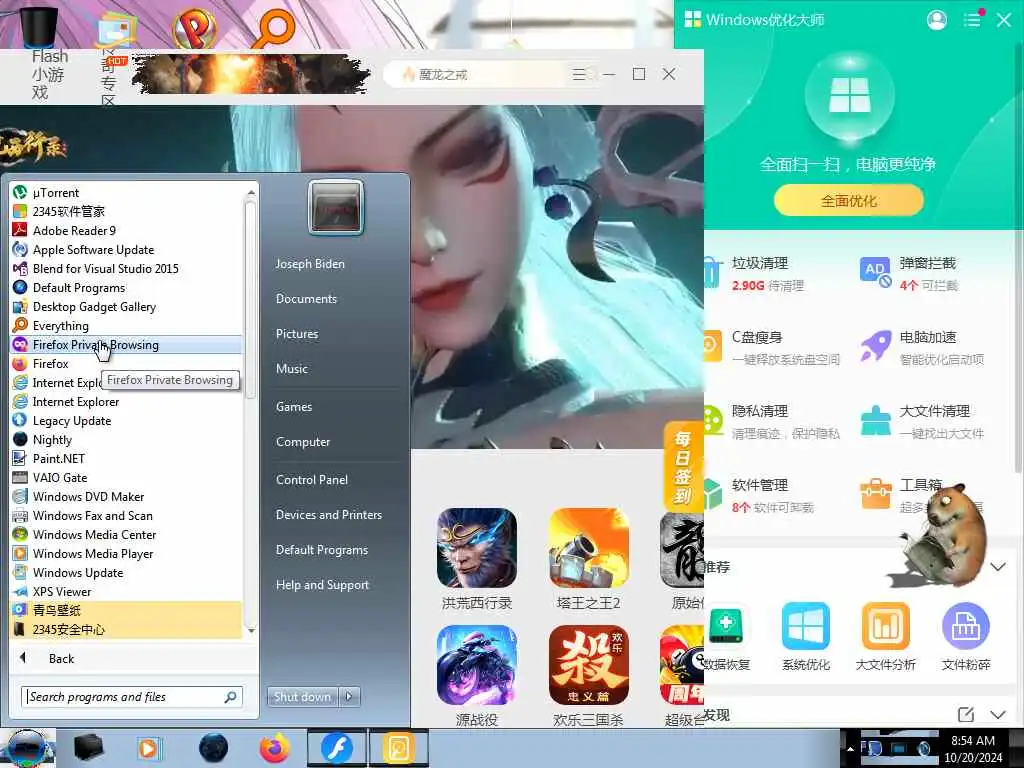Open 青鸟壁纸 entry

click(126, 611)
